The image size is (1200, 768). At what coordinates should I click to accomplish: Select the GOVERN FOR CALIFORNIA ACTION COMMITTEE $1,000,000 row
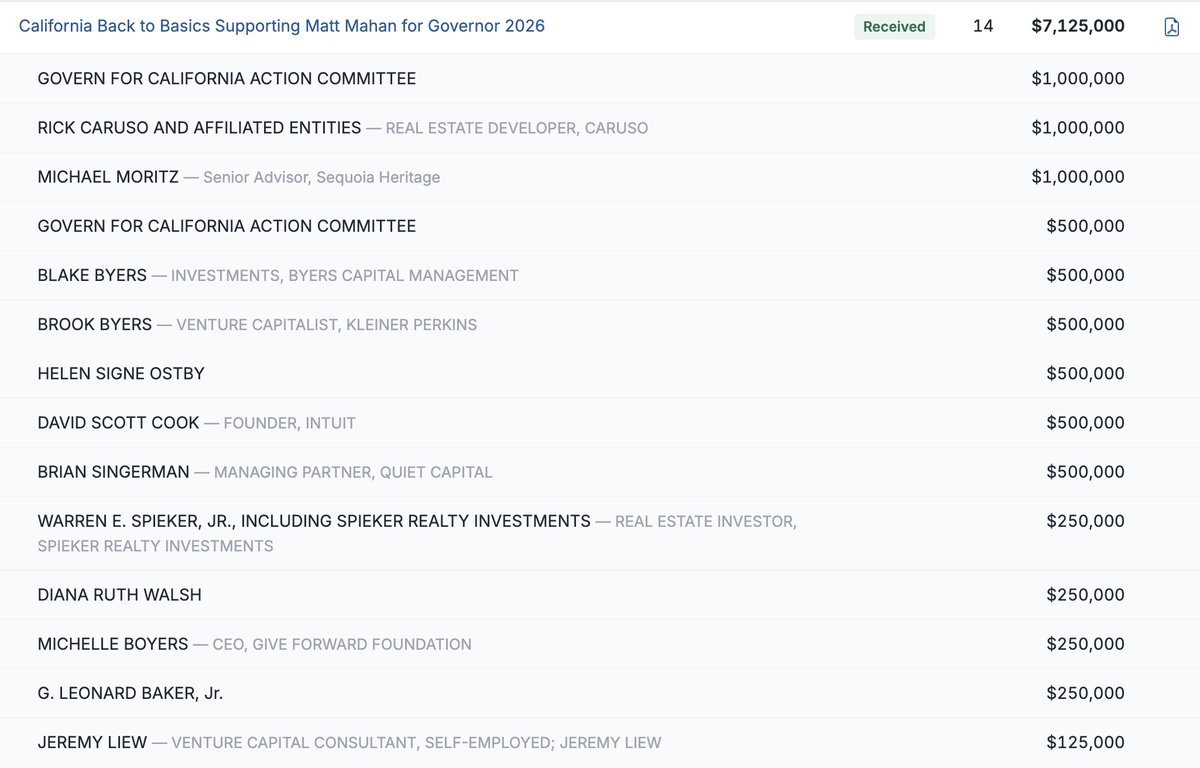[x=600, y=78]
